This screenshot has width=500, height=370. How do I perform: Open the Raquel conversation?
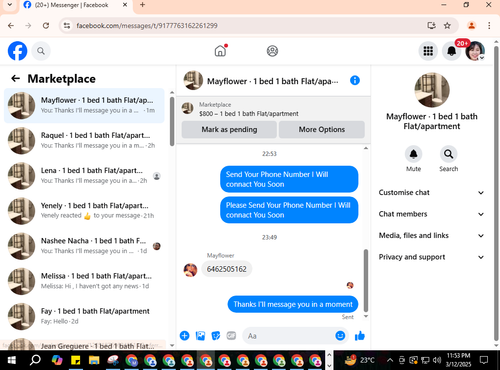85,141
